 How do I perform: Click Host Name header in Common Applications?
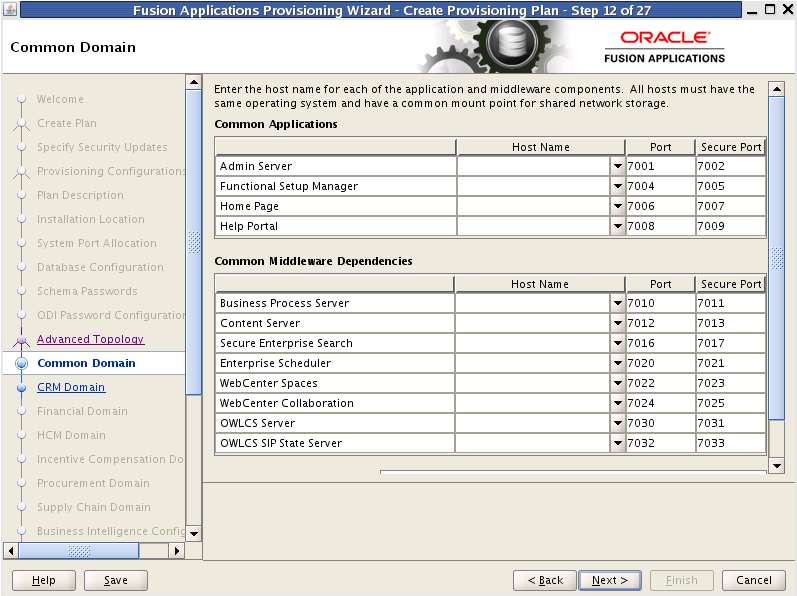[x=540, y=147]
